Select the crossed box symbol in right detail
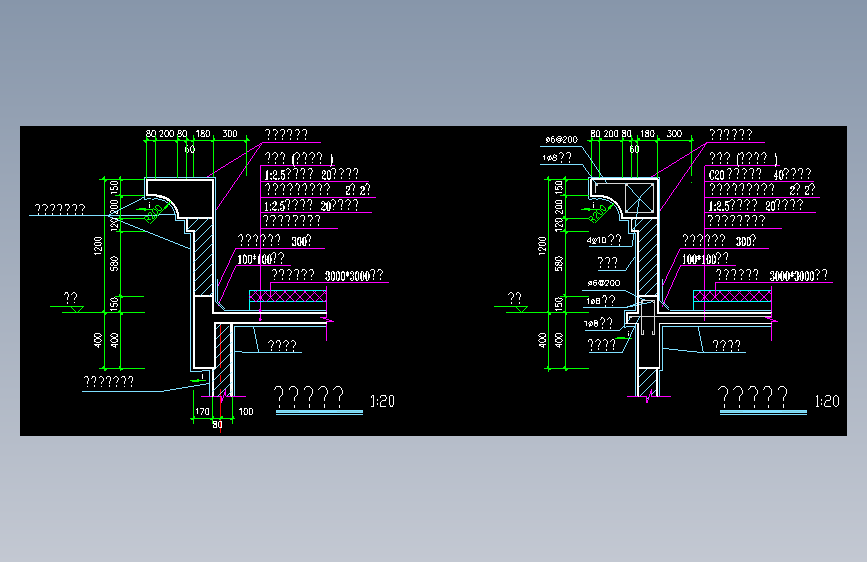The height and width of the screenshot is (562, 867). [639, 197]
